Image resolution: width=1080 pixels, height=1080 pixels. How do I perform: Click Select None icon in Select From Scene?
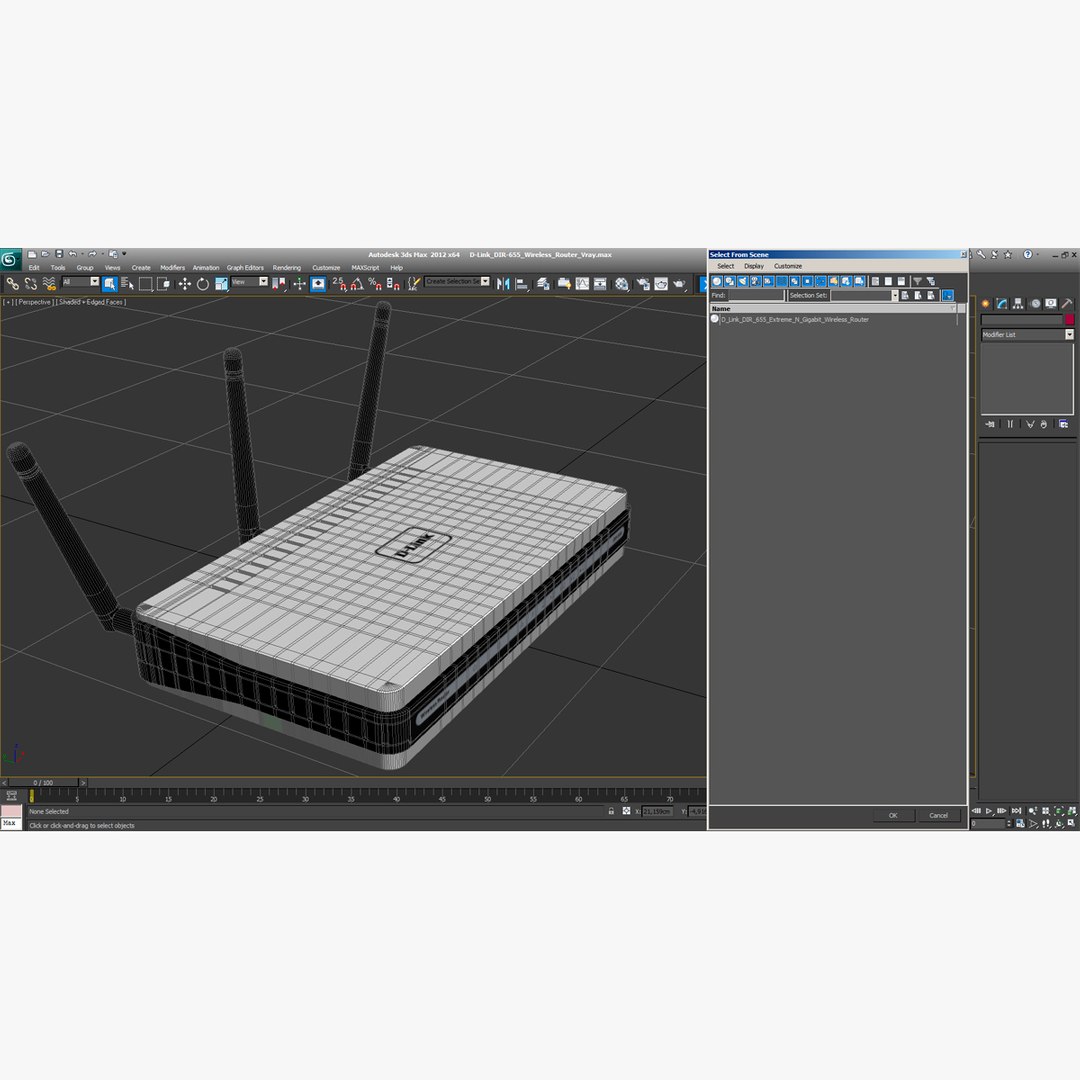click(889, 281)
